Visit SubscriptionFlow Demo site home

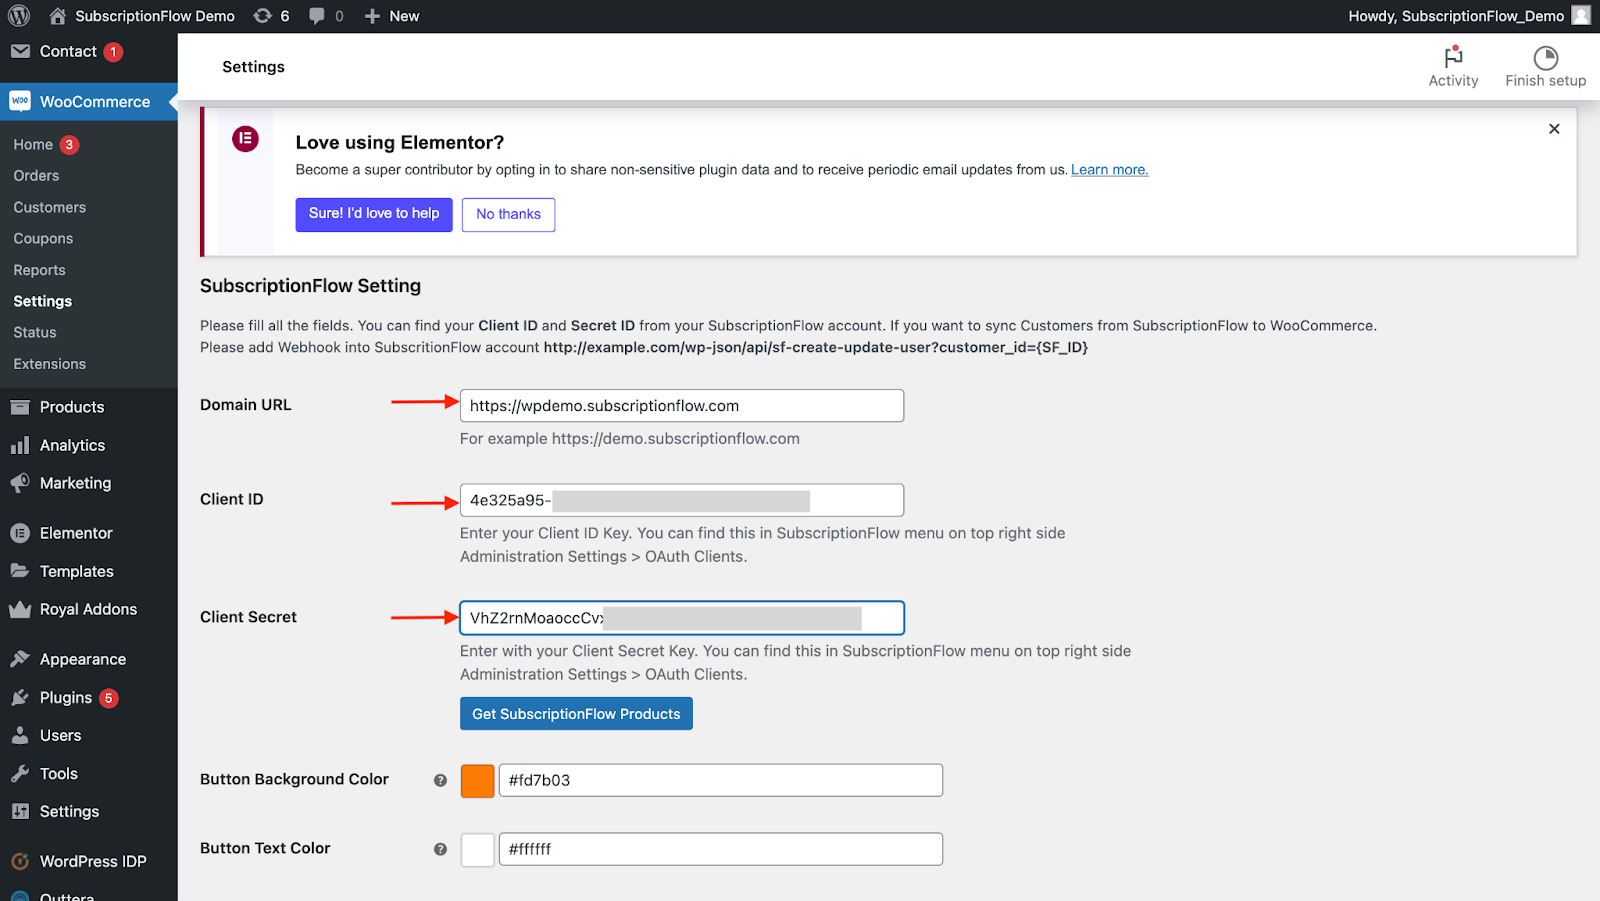(x=58, y=16)
